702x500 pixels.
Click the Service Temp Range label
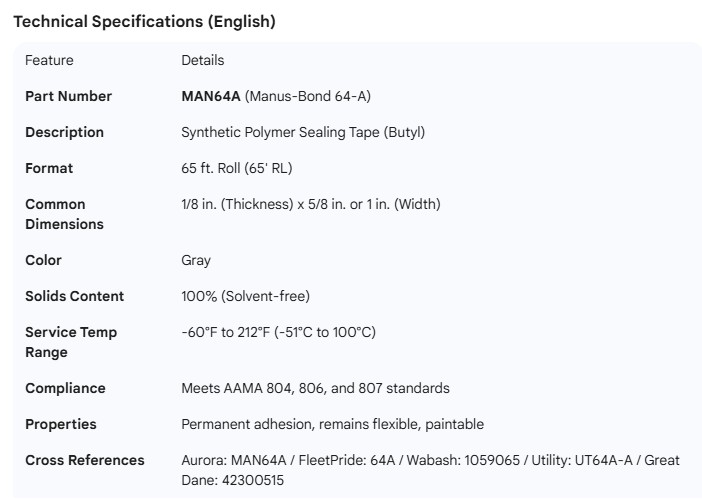pos(70,342)
